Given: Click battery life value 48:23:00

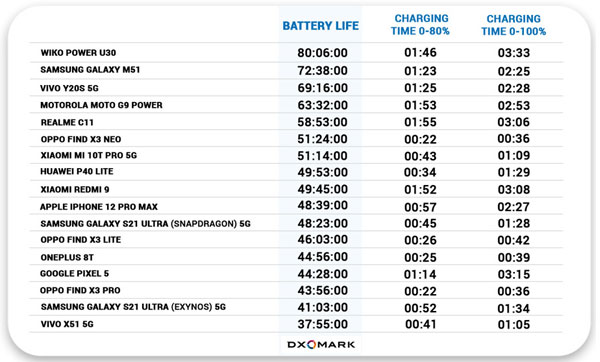Looking at the screenshot, I should coord(323,223).
